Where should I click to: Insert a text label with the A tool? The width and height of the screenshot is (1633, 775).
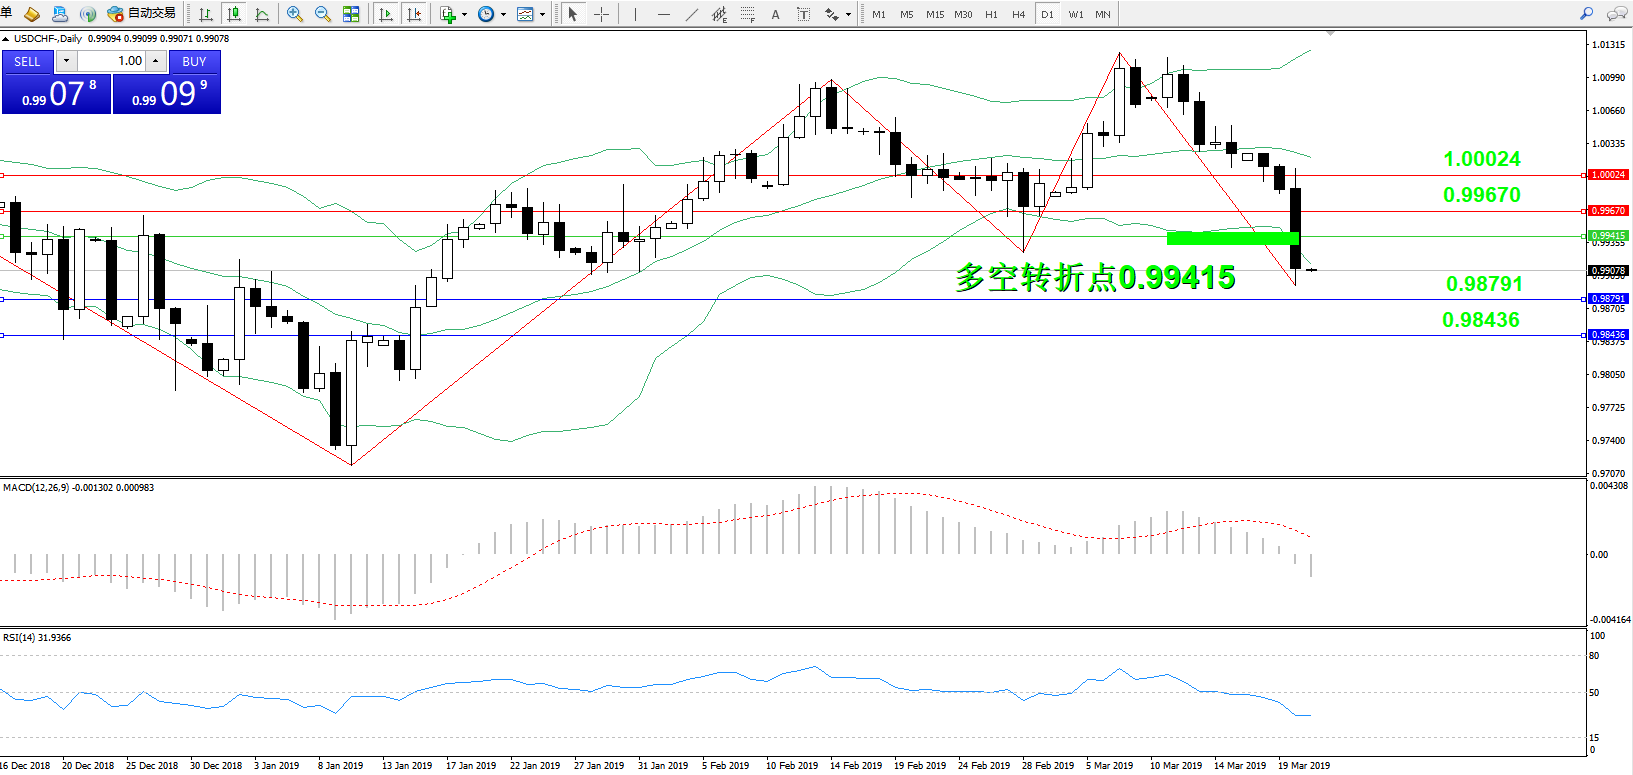tap(775, 14)
